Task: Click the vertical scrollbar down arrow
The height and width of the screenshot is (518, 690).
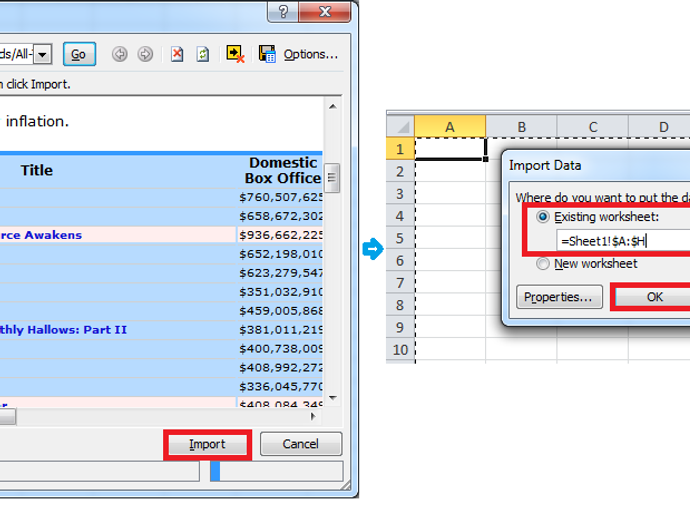Action: (x=333, y=398)
